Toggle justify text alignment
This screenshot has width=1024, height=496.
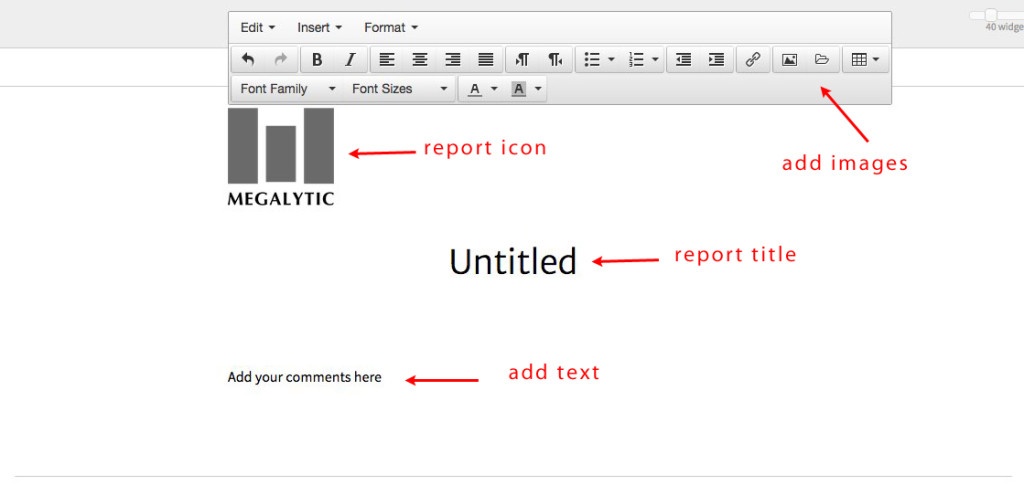tap(486, 60)
